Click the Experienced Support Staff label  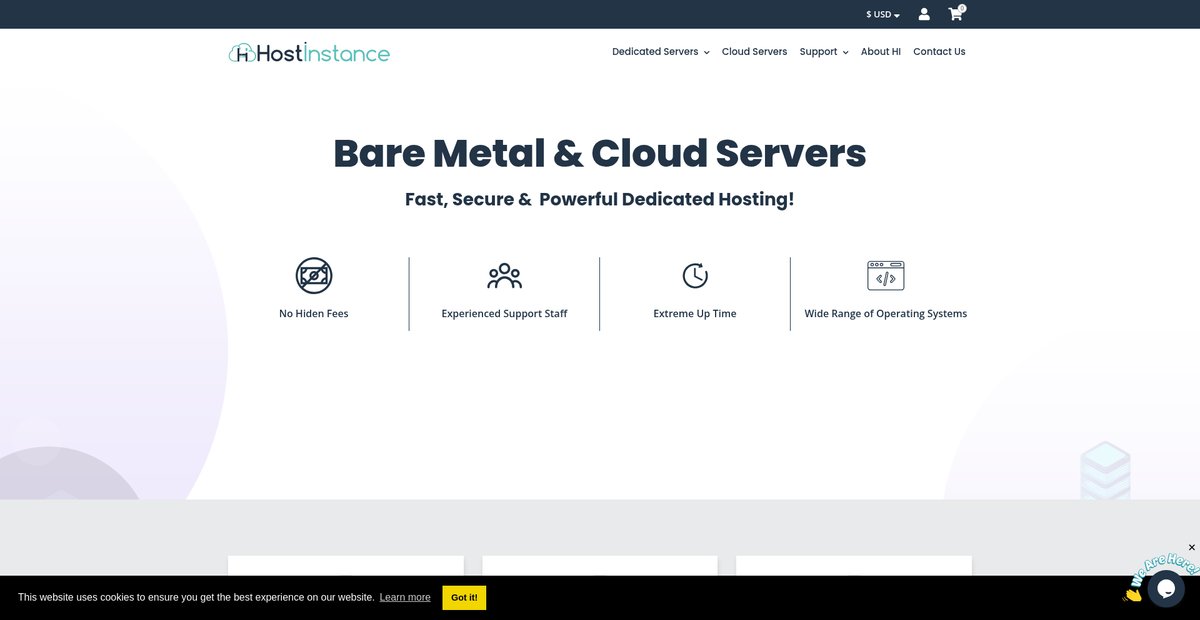point(504,314)
